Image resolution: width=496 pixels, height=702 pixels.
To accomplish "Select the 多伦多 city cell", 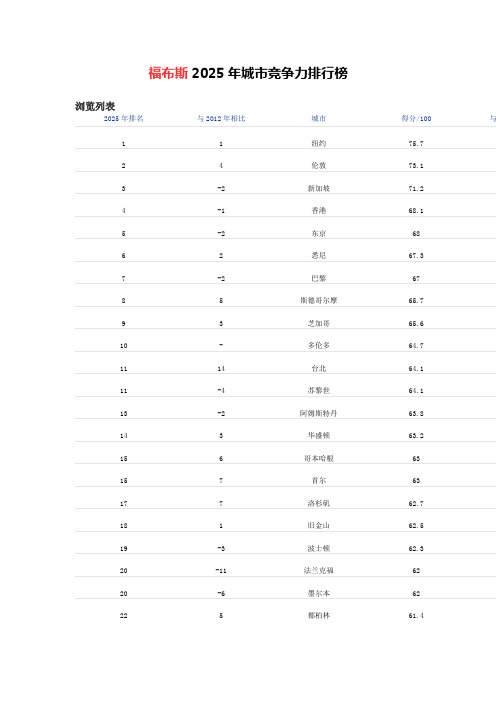I will tap(319, 346).
